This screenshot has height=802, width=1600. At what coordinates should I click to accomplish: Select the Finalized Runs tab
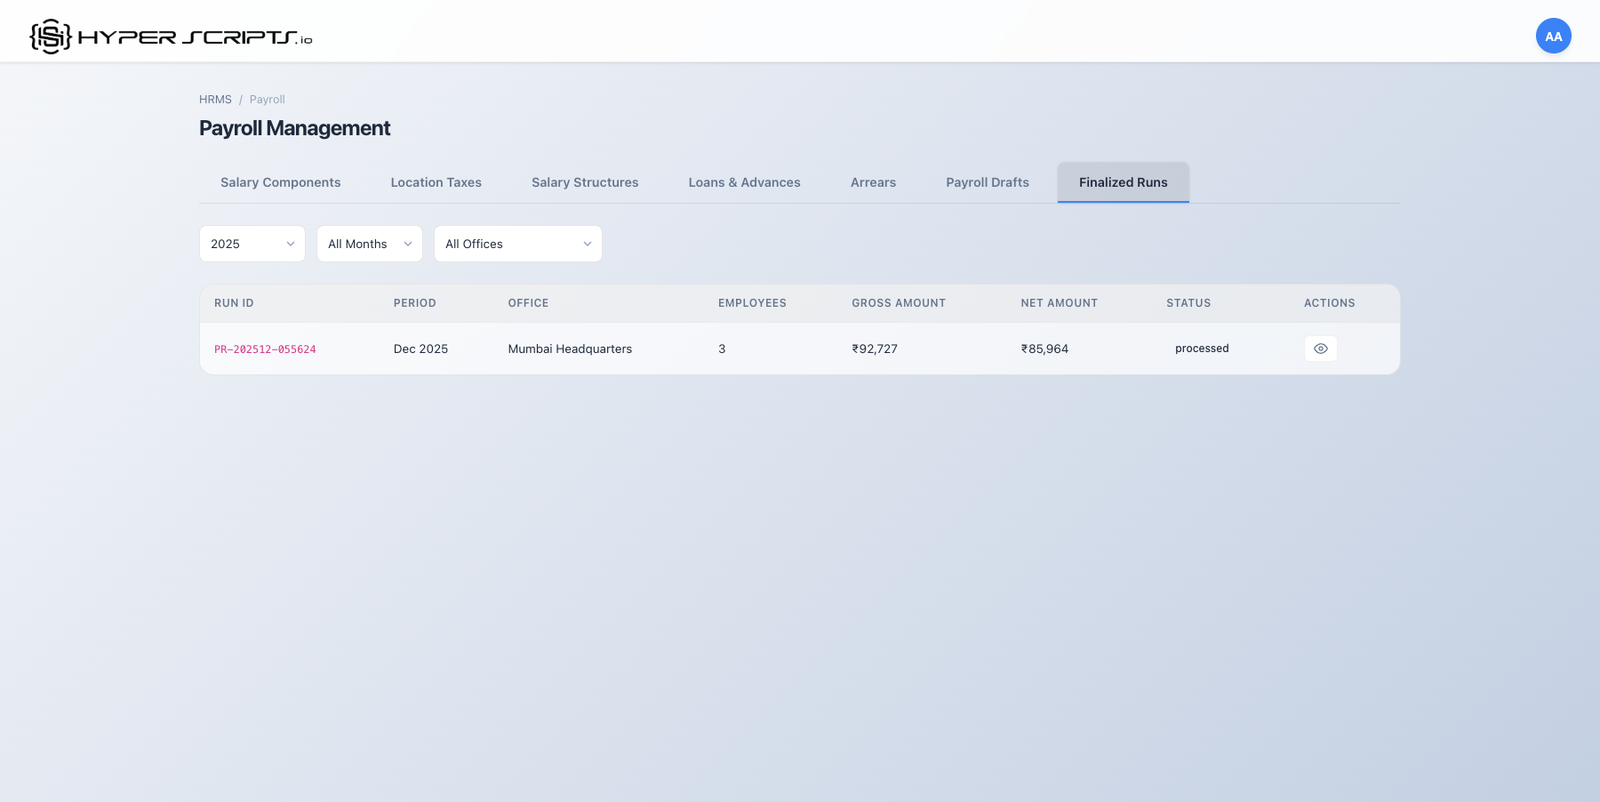pyautogui.click(x=1123, y=182)
